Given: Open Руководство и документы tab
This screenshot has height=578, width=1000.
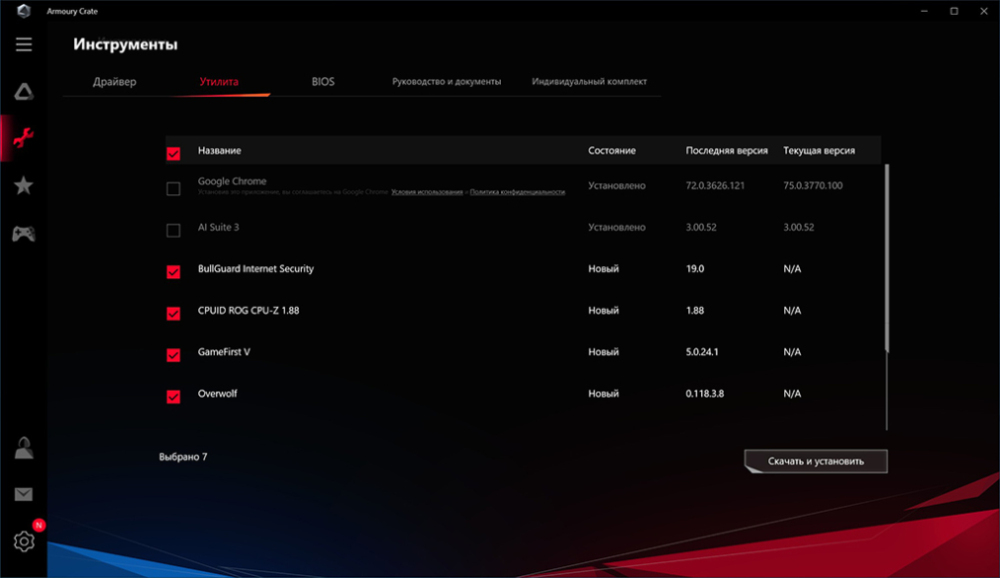Looking at the screenshot, I should (446, 82).
